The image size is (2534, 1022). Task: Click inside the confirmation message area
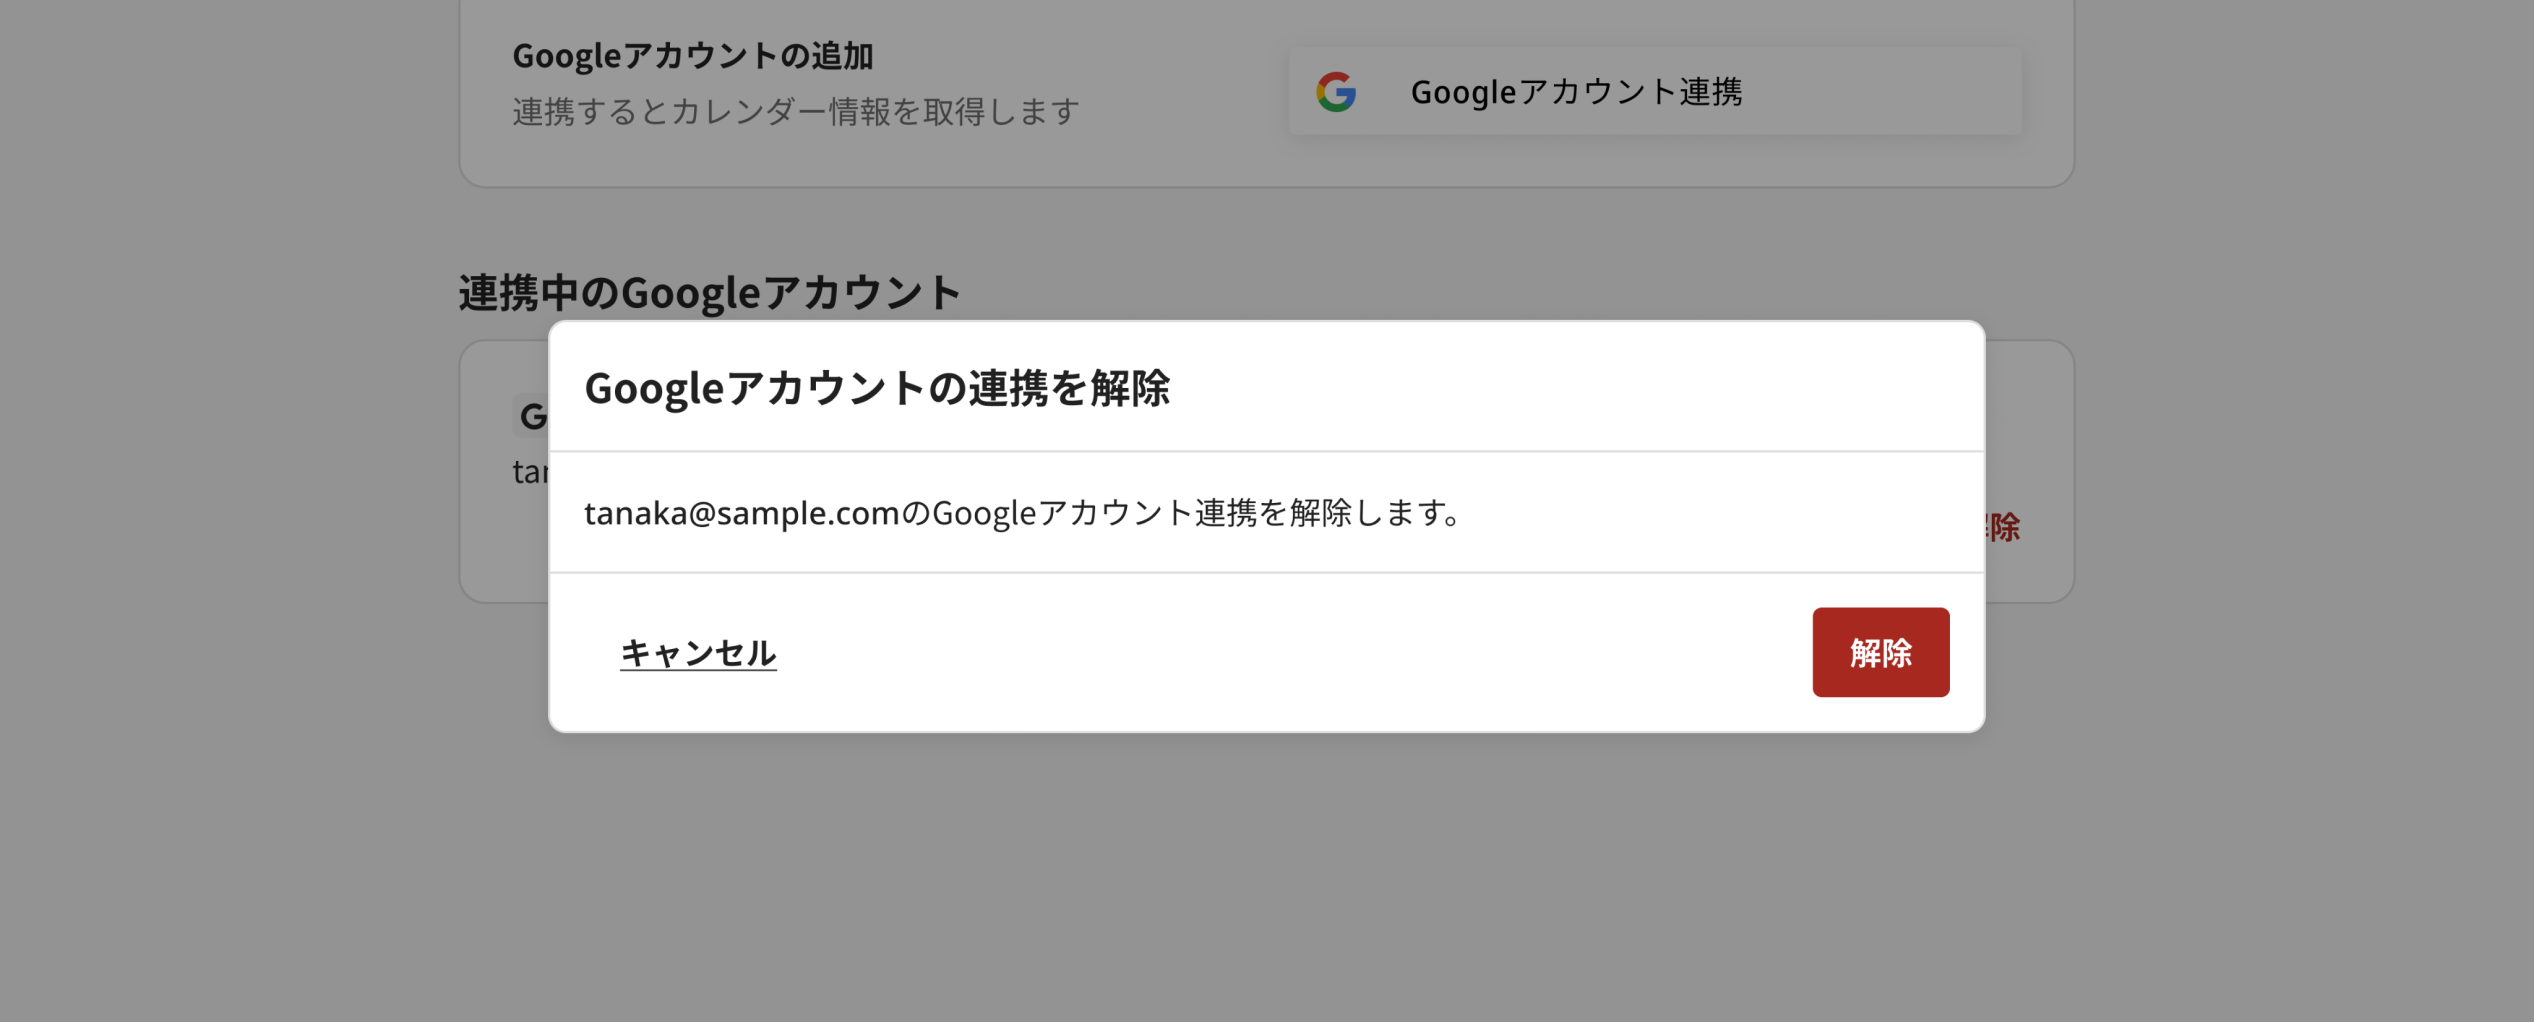1266,513
